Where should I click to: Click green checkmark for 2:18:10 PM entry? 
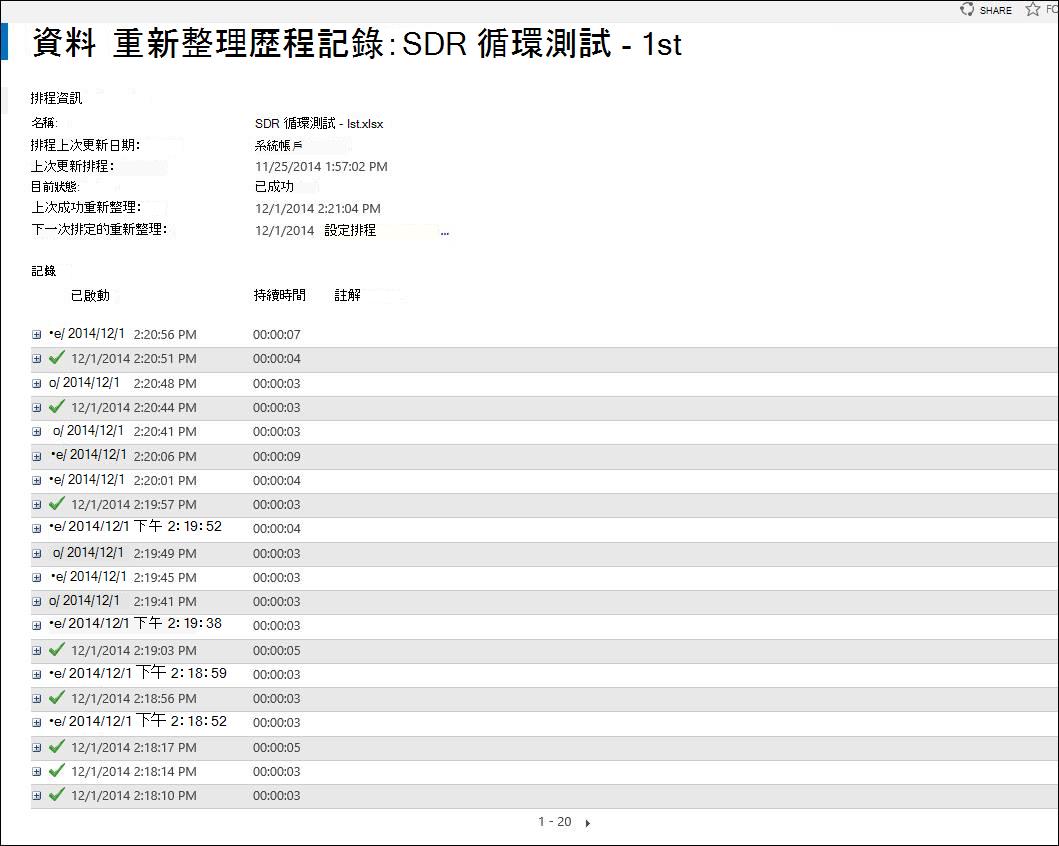click(x=57, y=795)
